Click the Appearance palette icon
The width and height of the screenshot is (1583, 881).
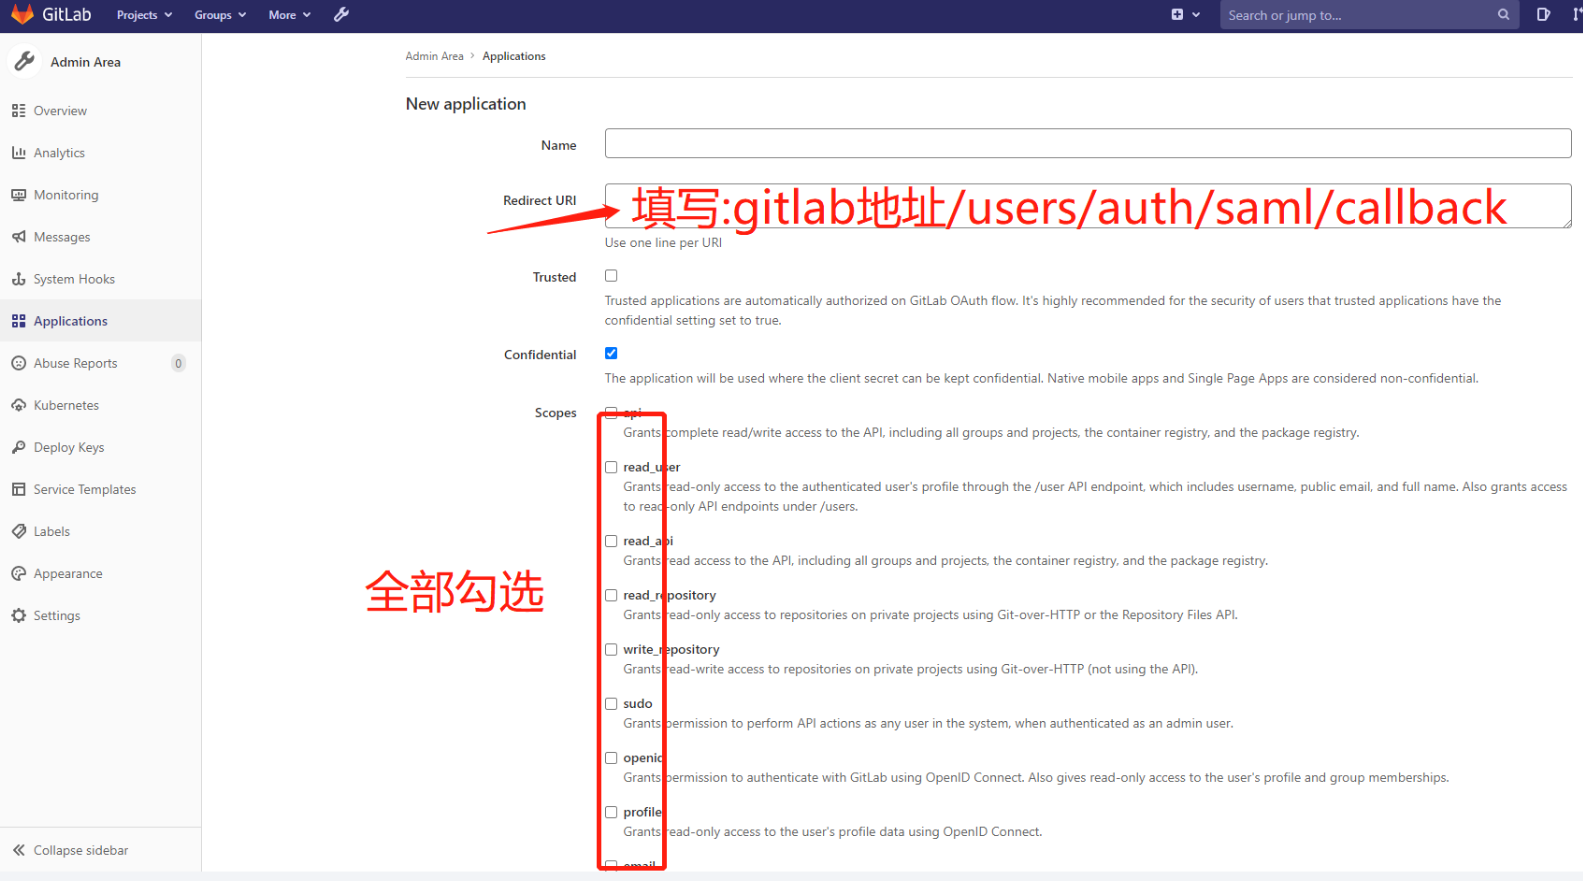19,573
